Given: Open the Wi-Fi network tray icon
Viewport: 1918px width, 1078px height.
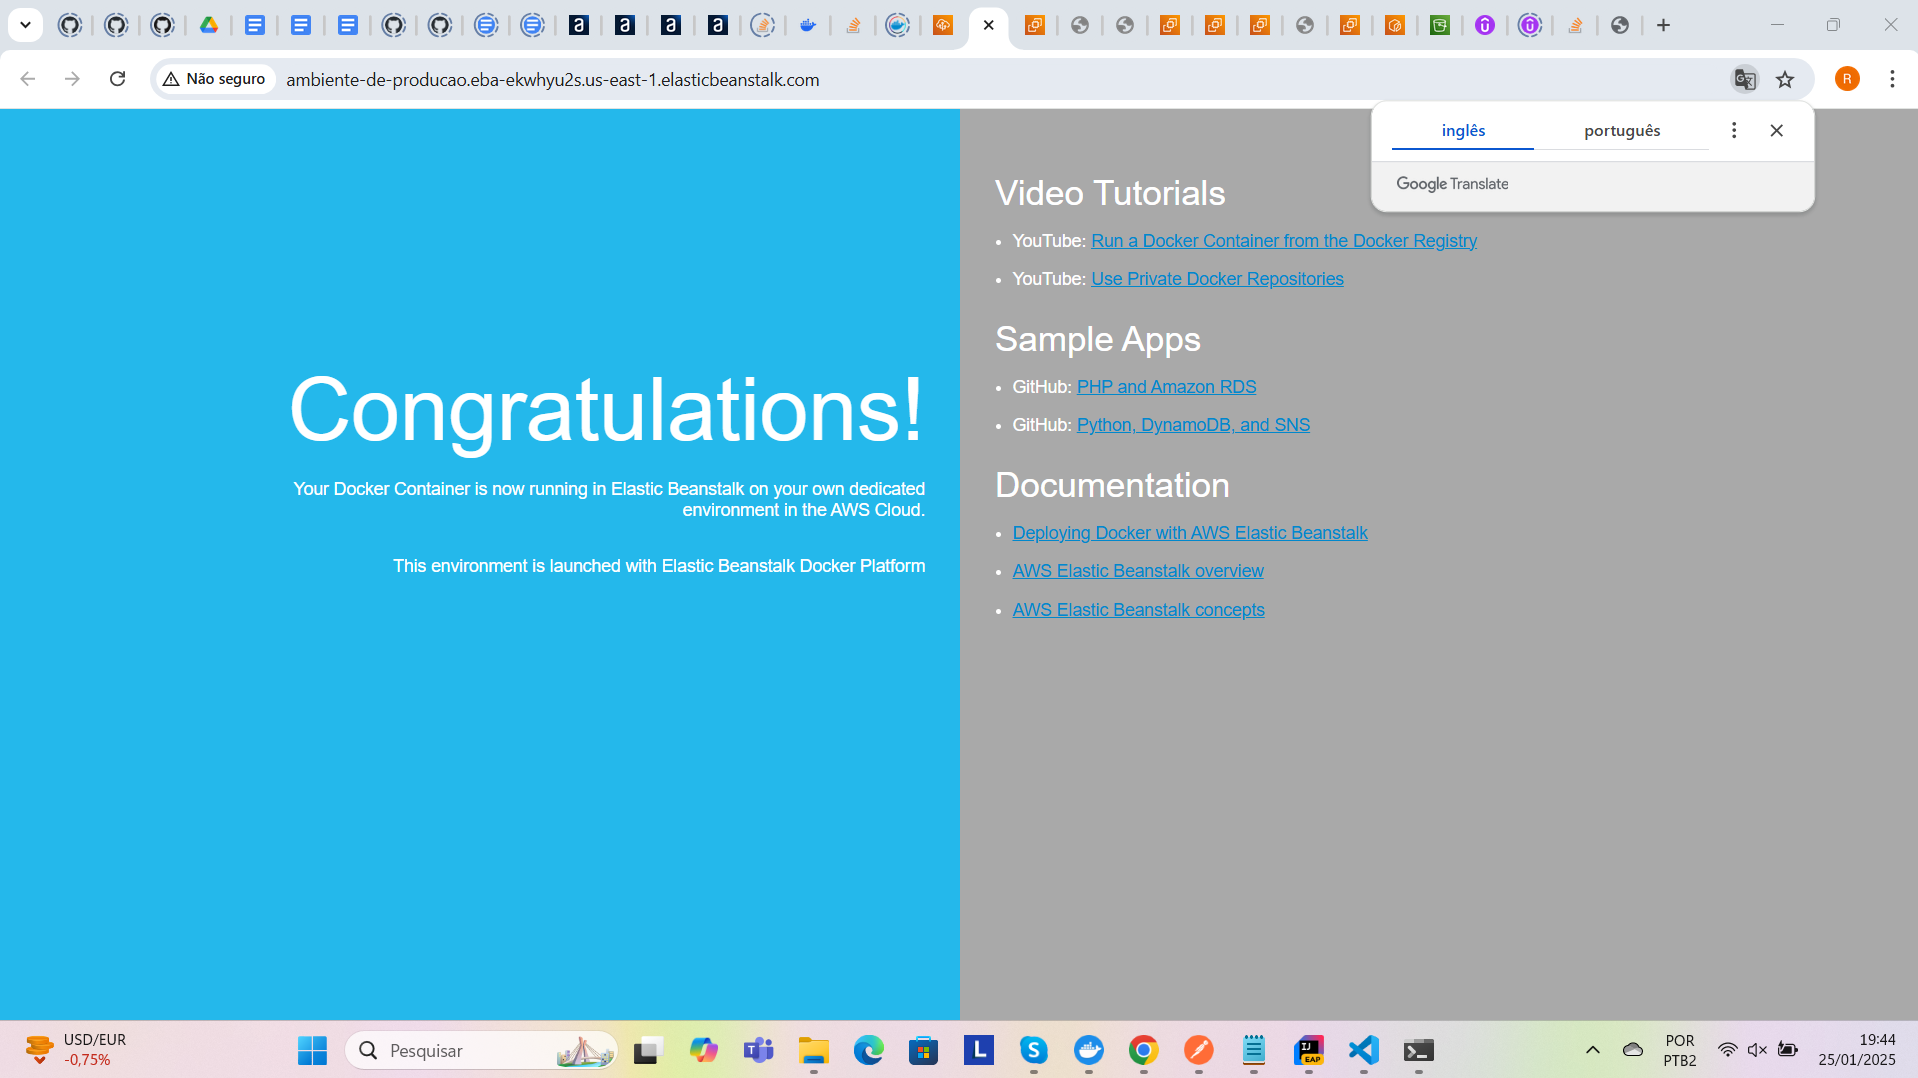Looking at the screenshot, I should tap(1727, 1050).
